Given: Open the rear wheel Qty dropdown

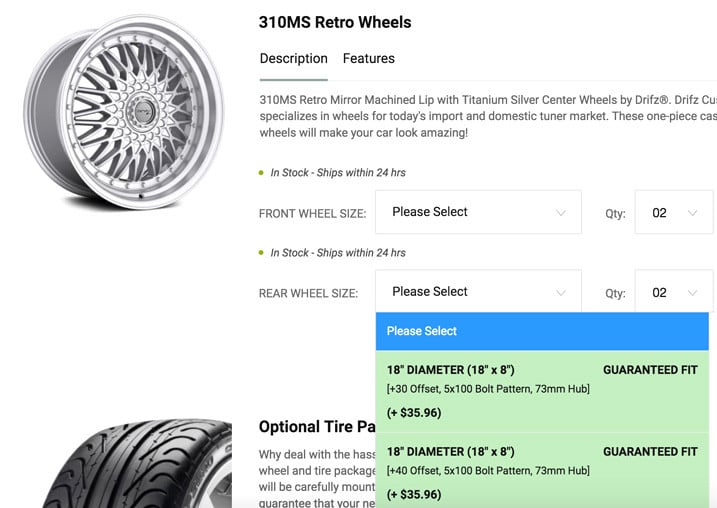Looking at the screenshot, I should [x=674, y=292].
